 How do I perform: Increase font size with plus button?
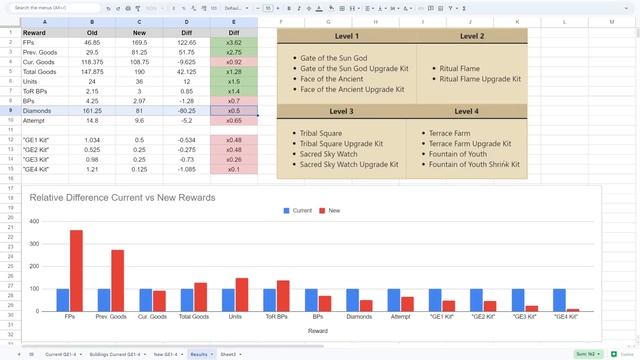coord(278,8)
